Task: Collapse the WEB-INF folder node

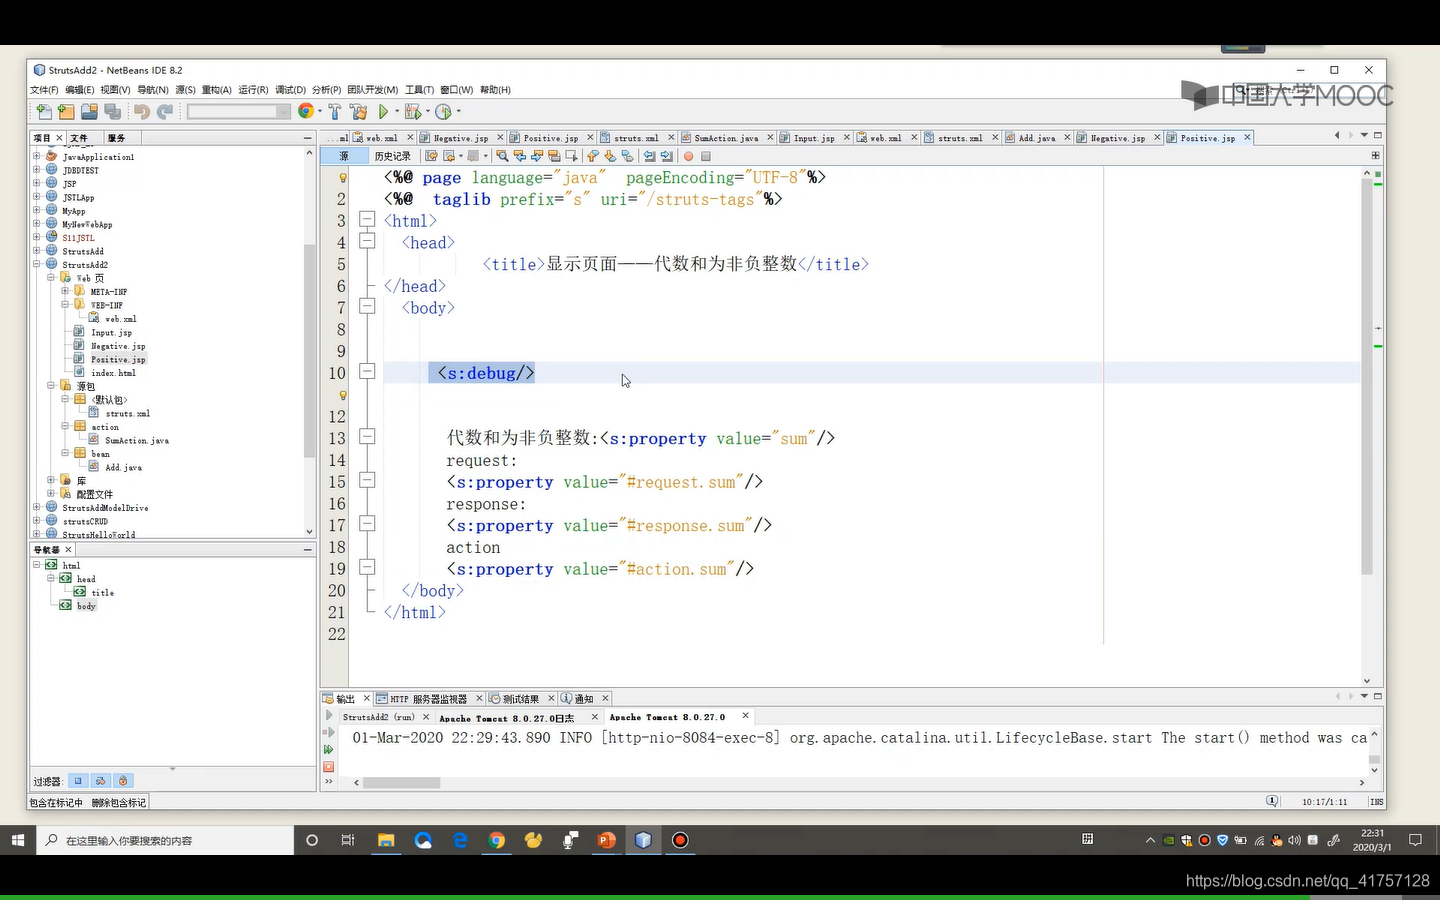Action: tap(65, 304)
